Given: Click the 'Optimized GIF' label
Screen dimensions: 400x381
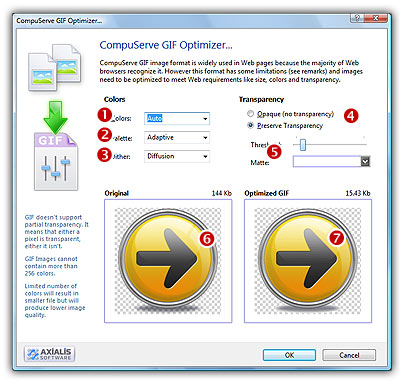Looking at the screenshot, I should coord(266,193).
